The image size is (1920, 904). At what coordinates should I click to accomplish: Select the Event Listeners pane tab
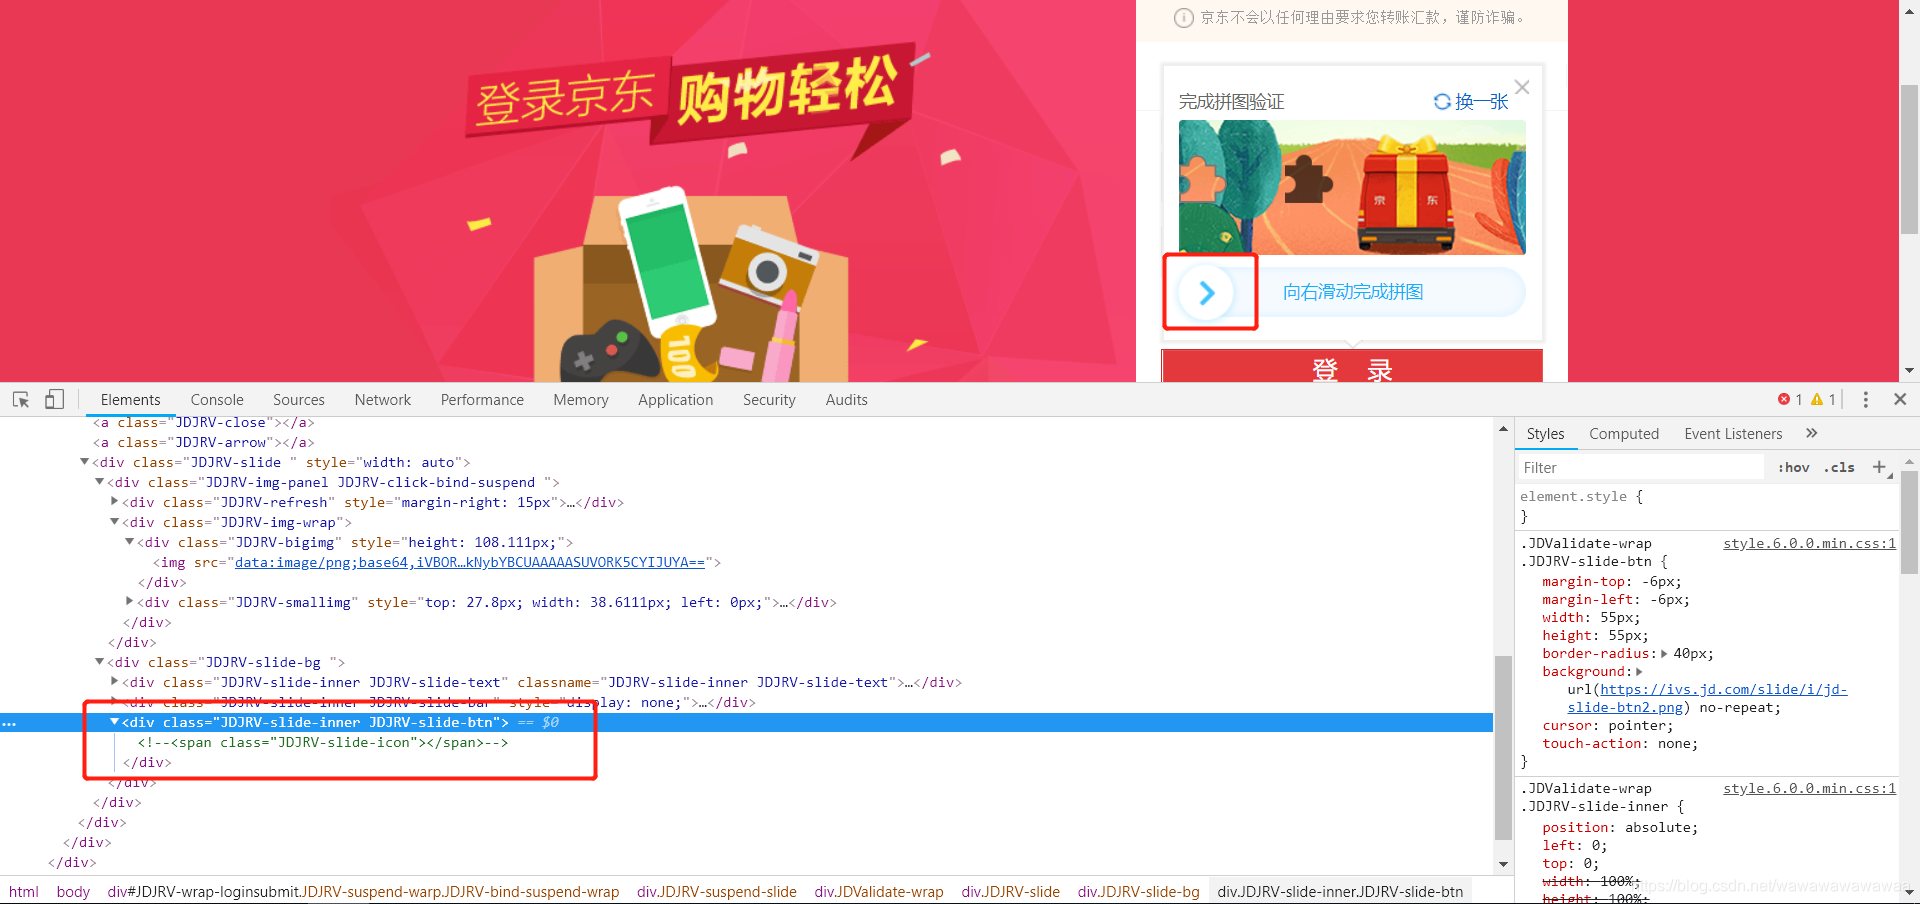coord(1733,433)
